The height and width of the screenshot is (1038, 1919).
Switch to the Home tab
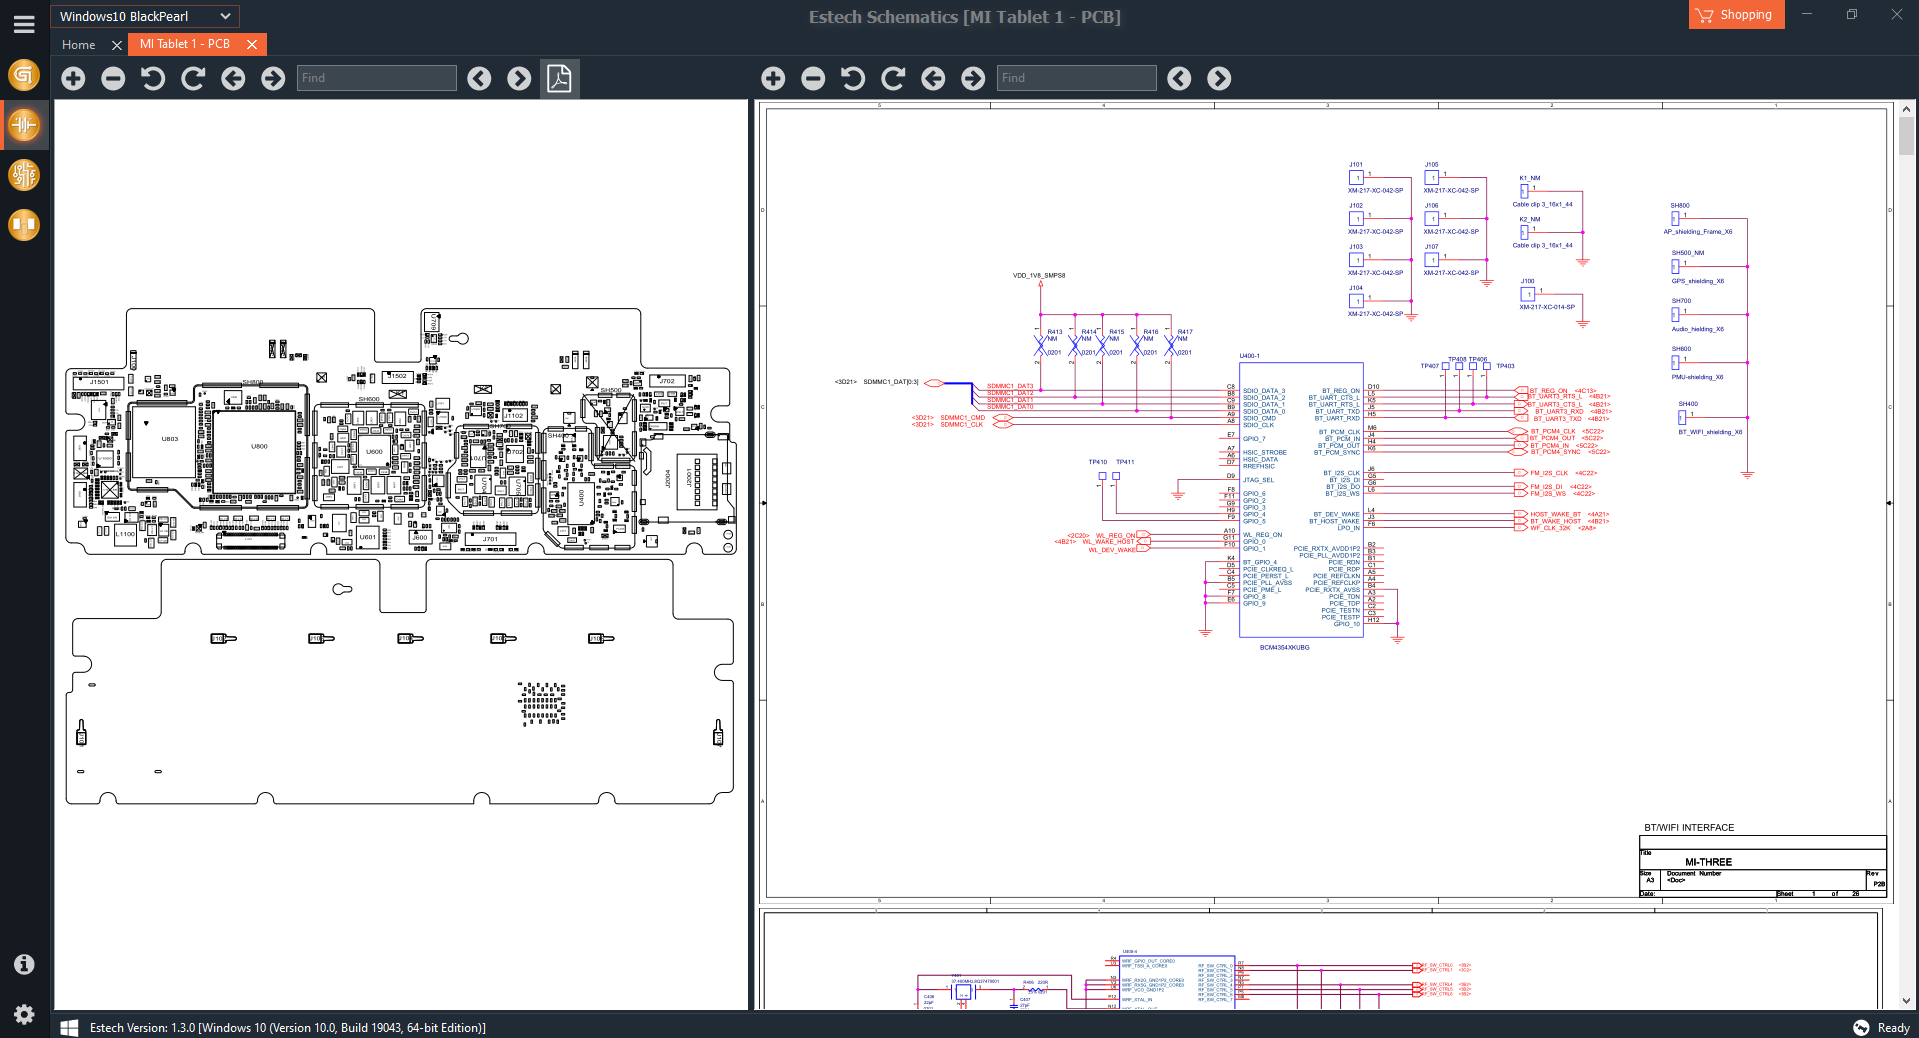78,44
